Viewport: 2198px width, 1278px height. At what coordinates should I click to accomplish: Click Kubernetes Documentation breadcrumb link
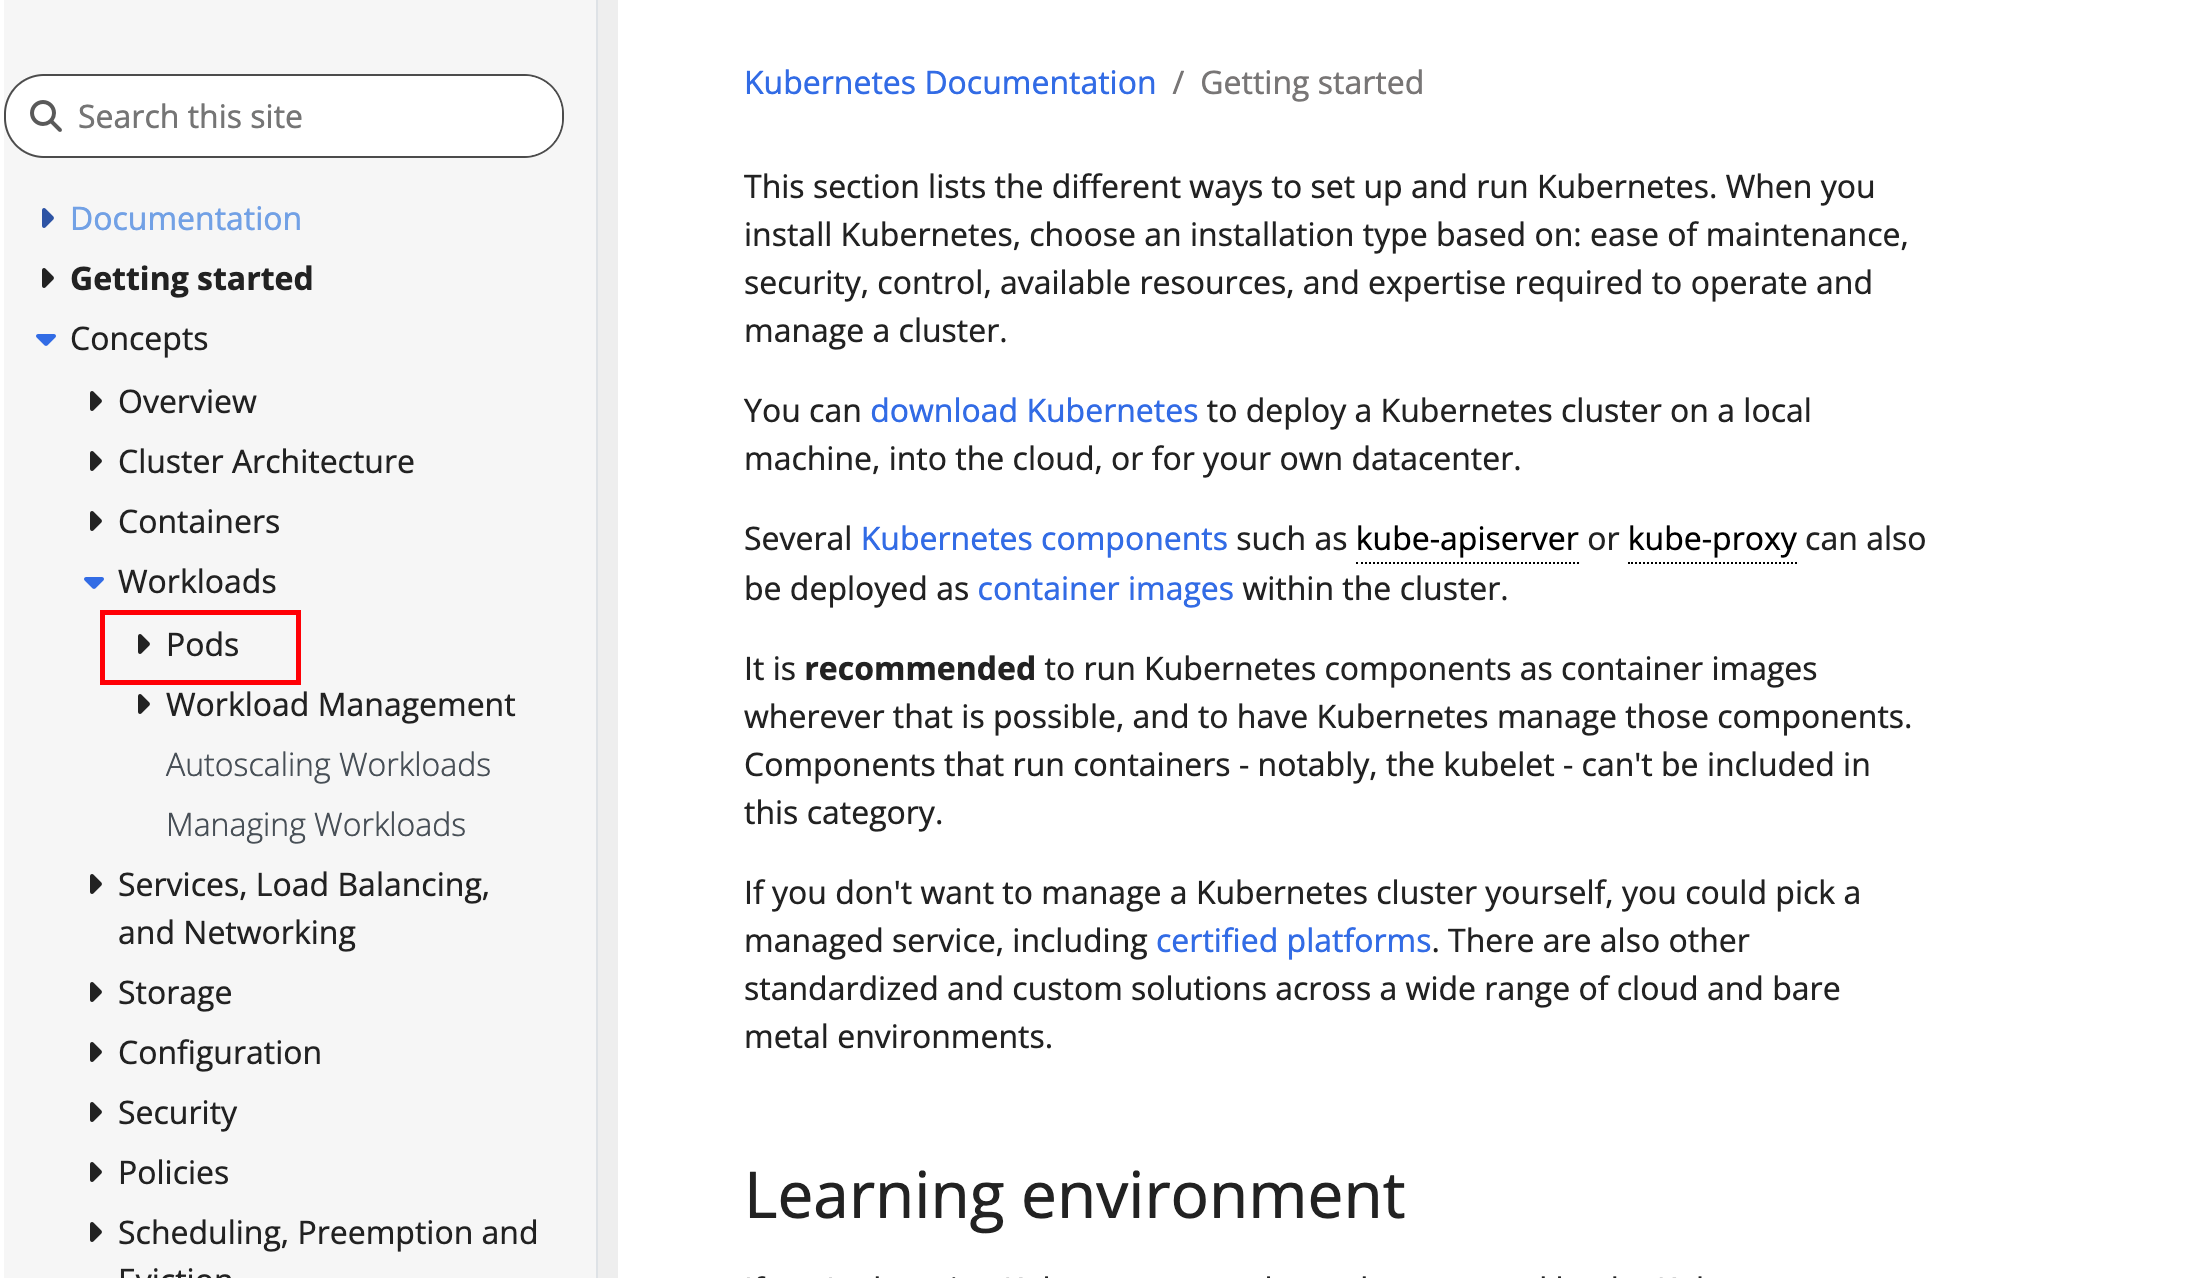tap(950, 82)
